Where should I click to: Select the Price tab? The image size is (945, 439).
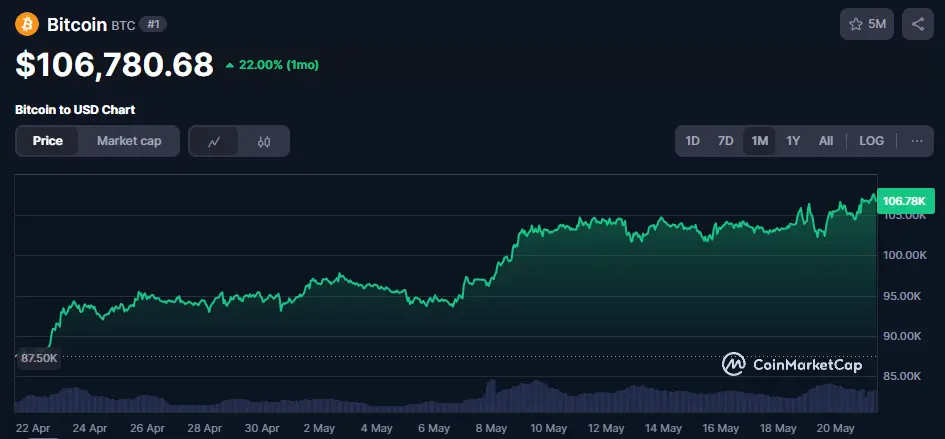pos(48,141)
